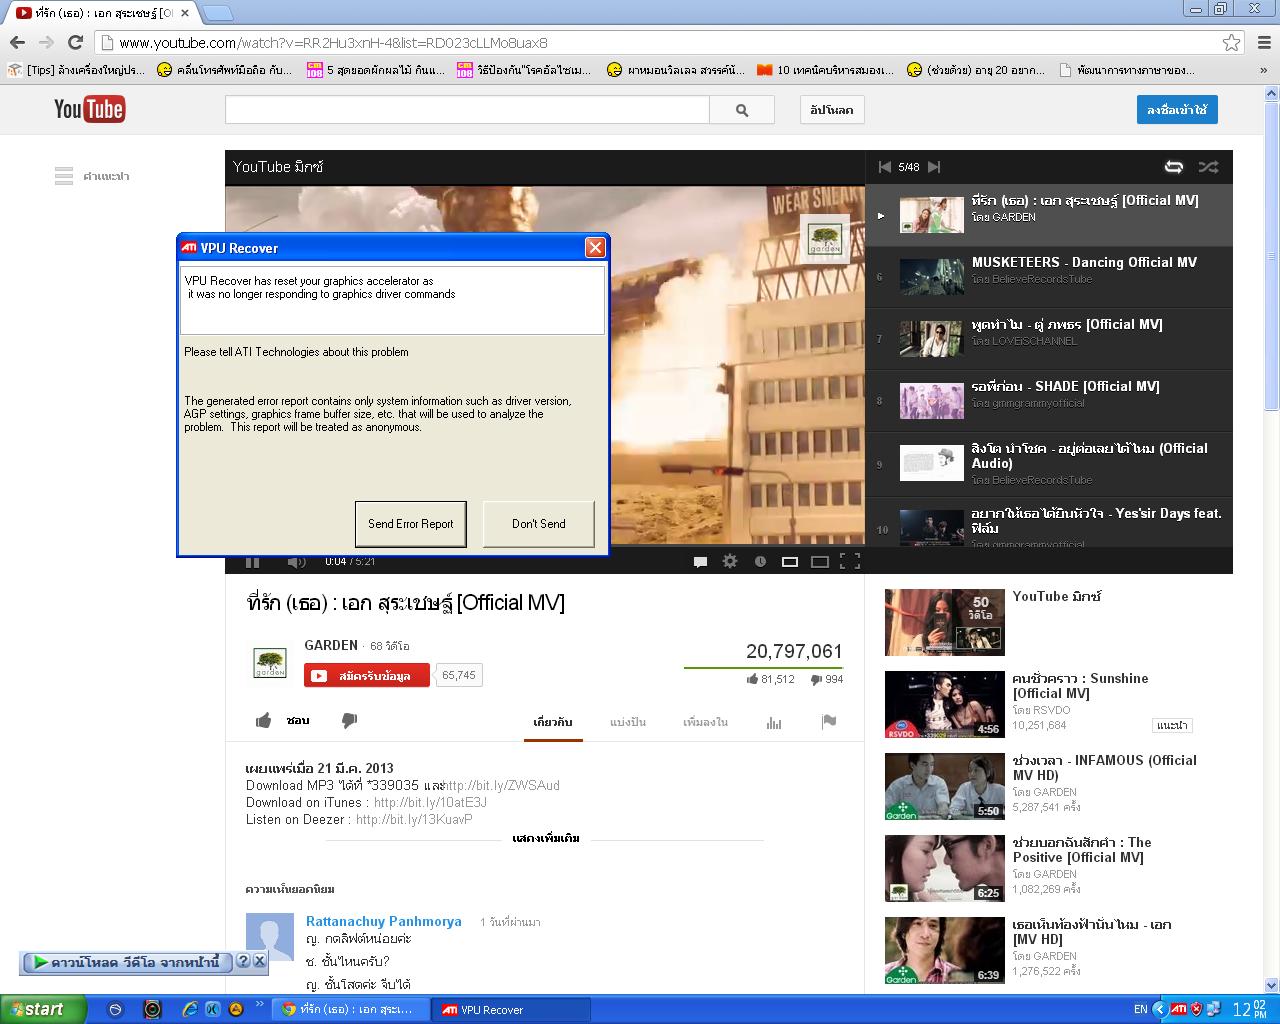Open the "10 เทคนิค" bookmark
This screenshot has height=1024, width=1280.
tap(825, 70)
